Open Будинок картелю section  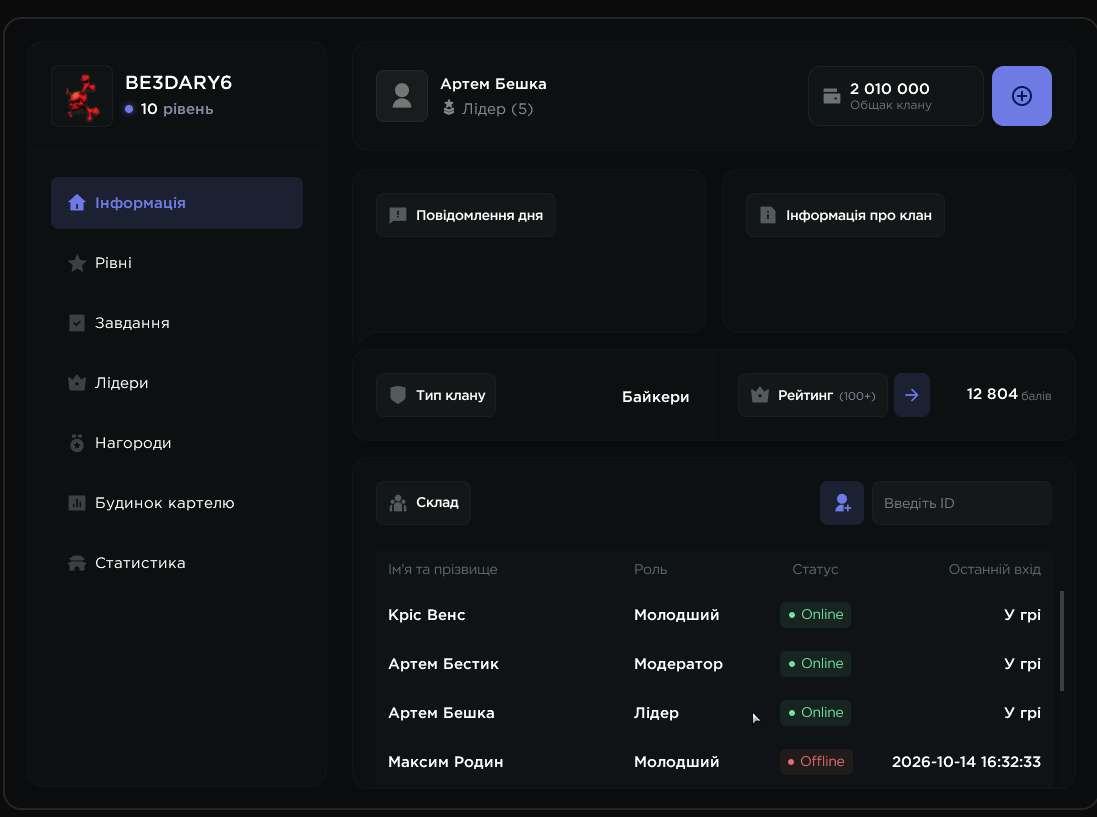[x=177, y=504]
